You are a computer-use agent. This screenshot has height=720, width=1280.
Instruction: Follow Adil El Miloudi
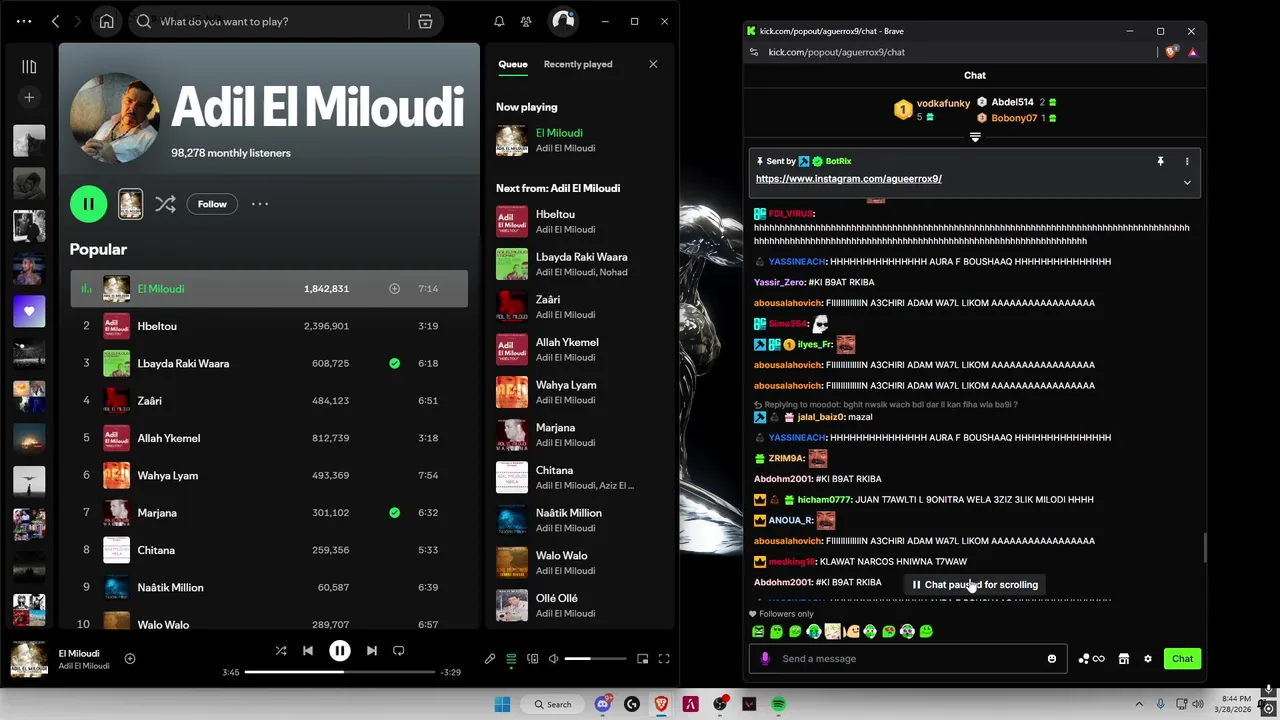click(212, 204)
